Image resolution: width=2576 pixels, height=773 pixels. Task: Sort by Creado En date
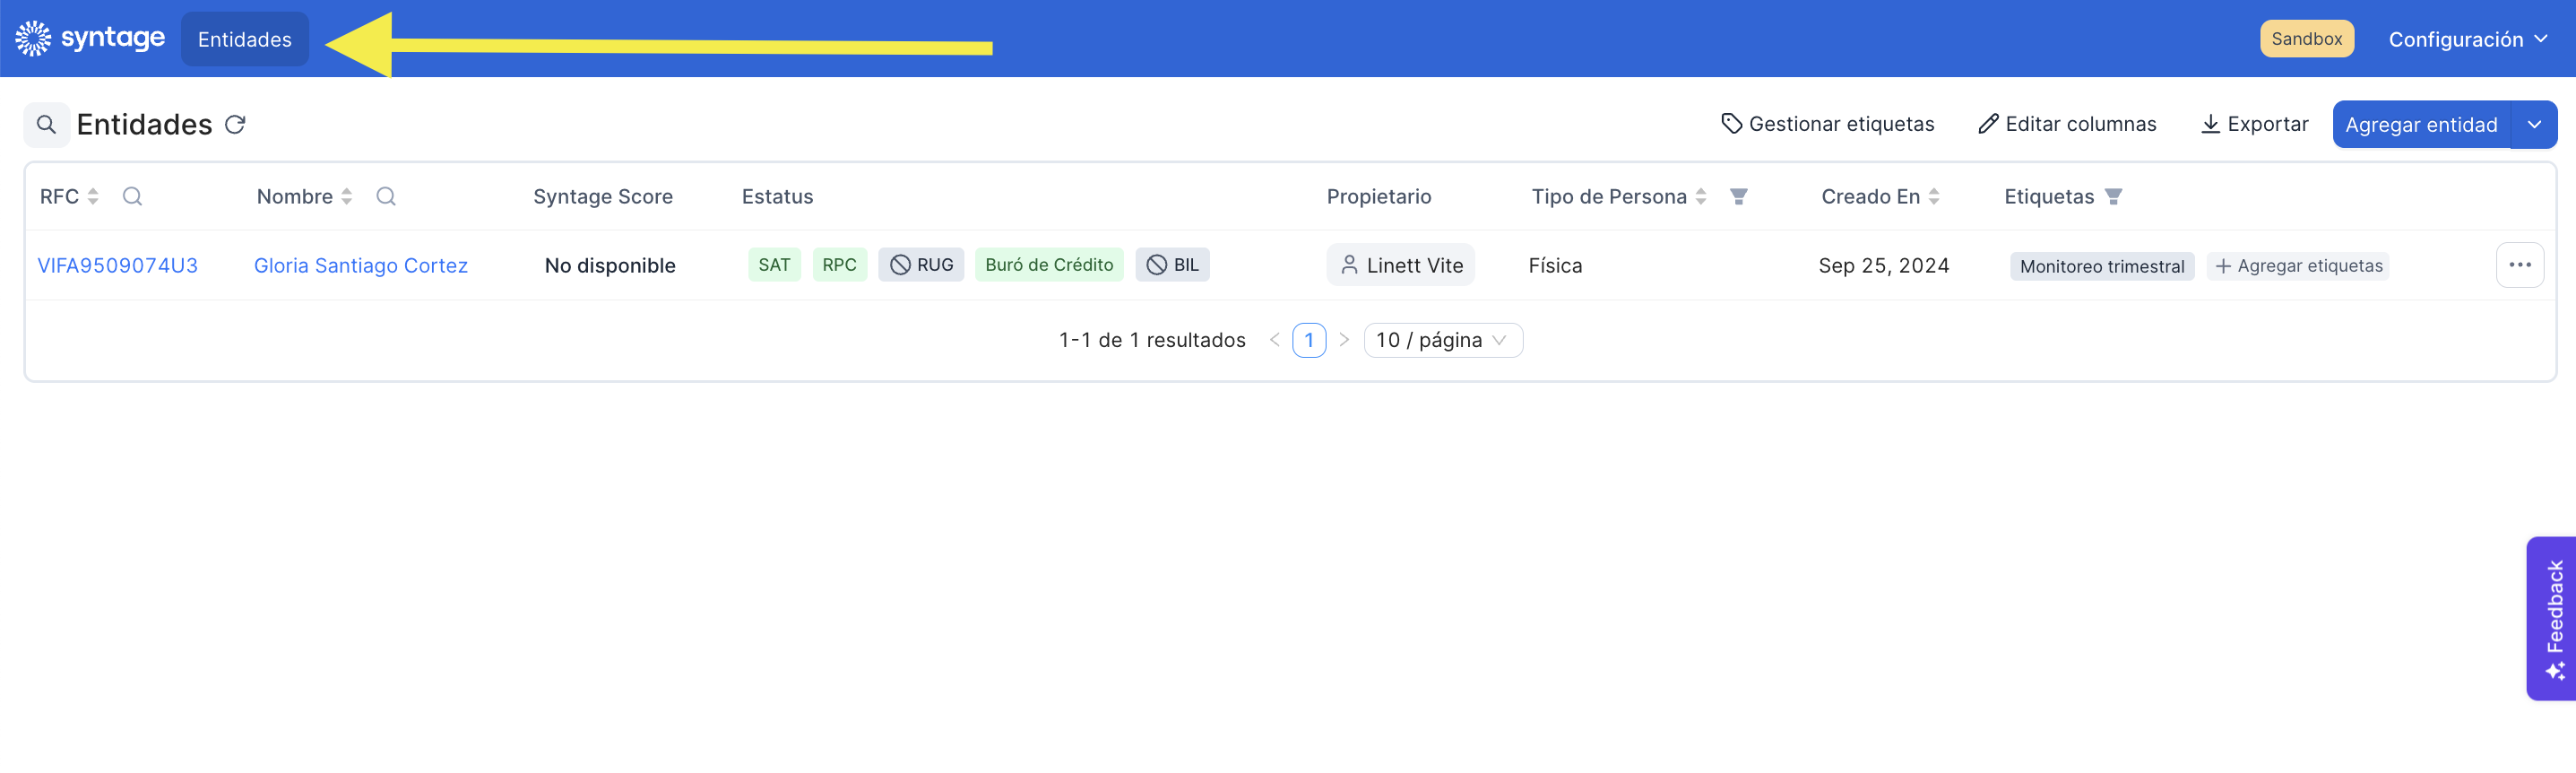[x=1934, y=196]
